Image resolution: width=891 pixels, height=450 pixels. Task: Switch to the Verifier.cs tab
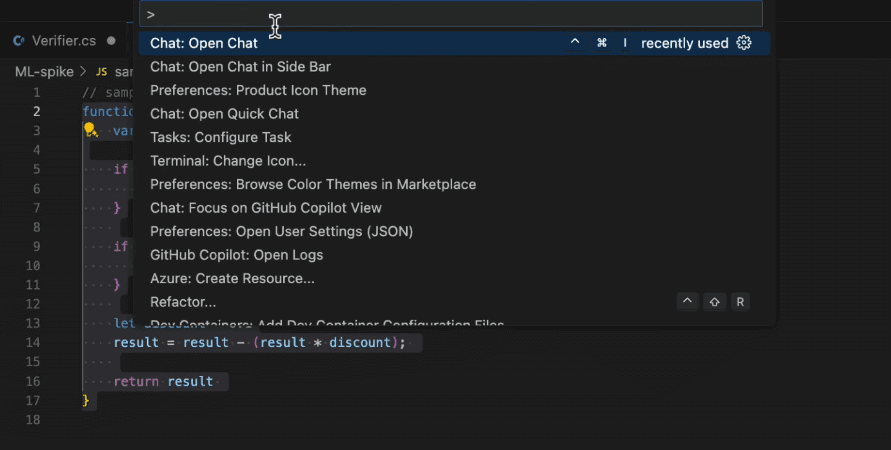click(64, 41)
